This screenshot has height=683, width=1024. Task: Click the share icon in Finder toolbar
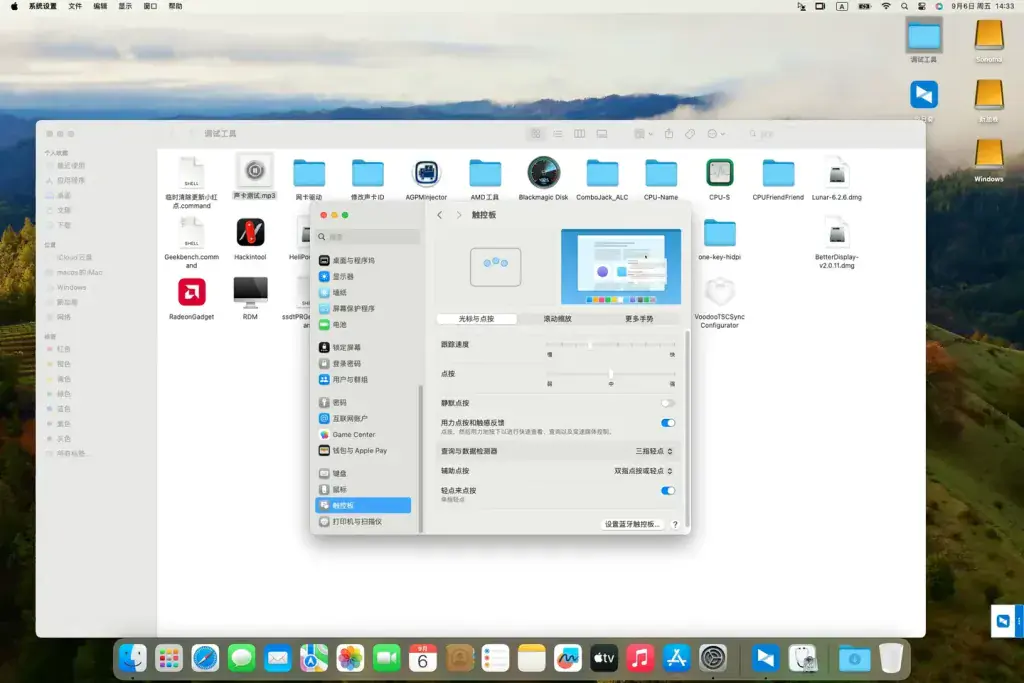pos(669,133)
